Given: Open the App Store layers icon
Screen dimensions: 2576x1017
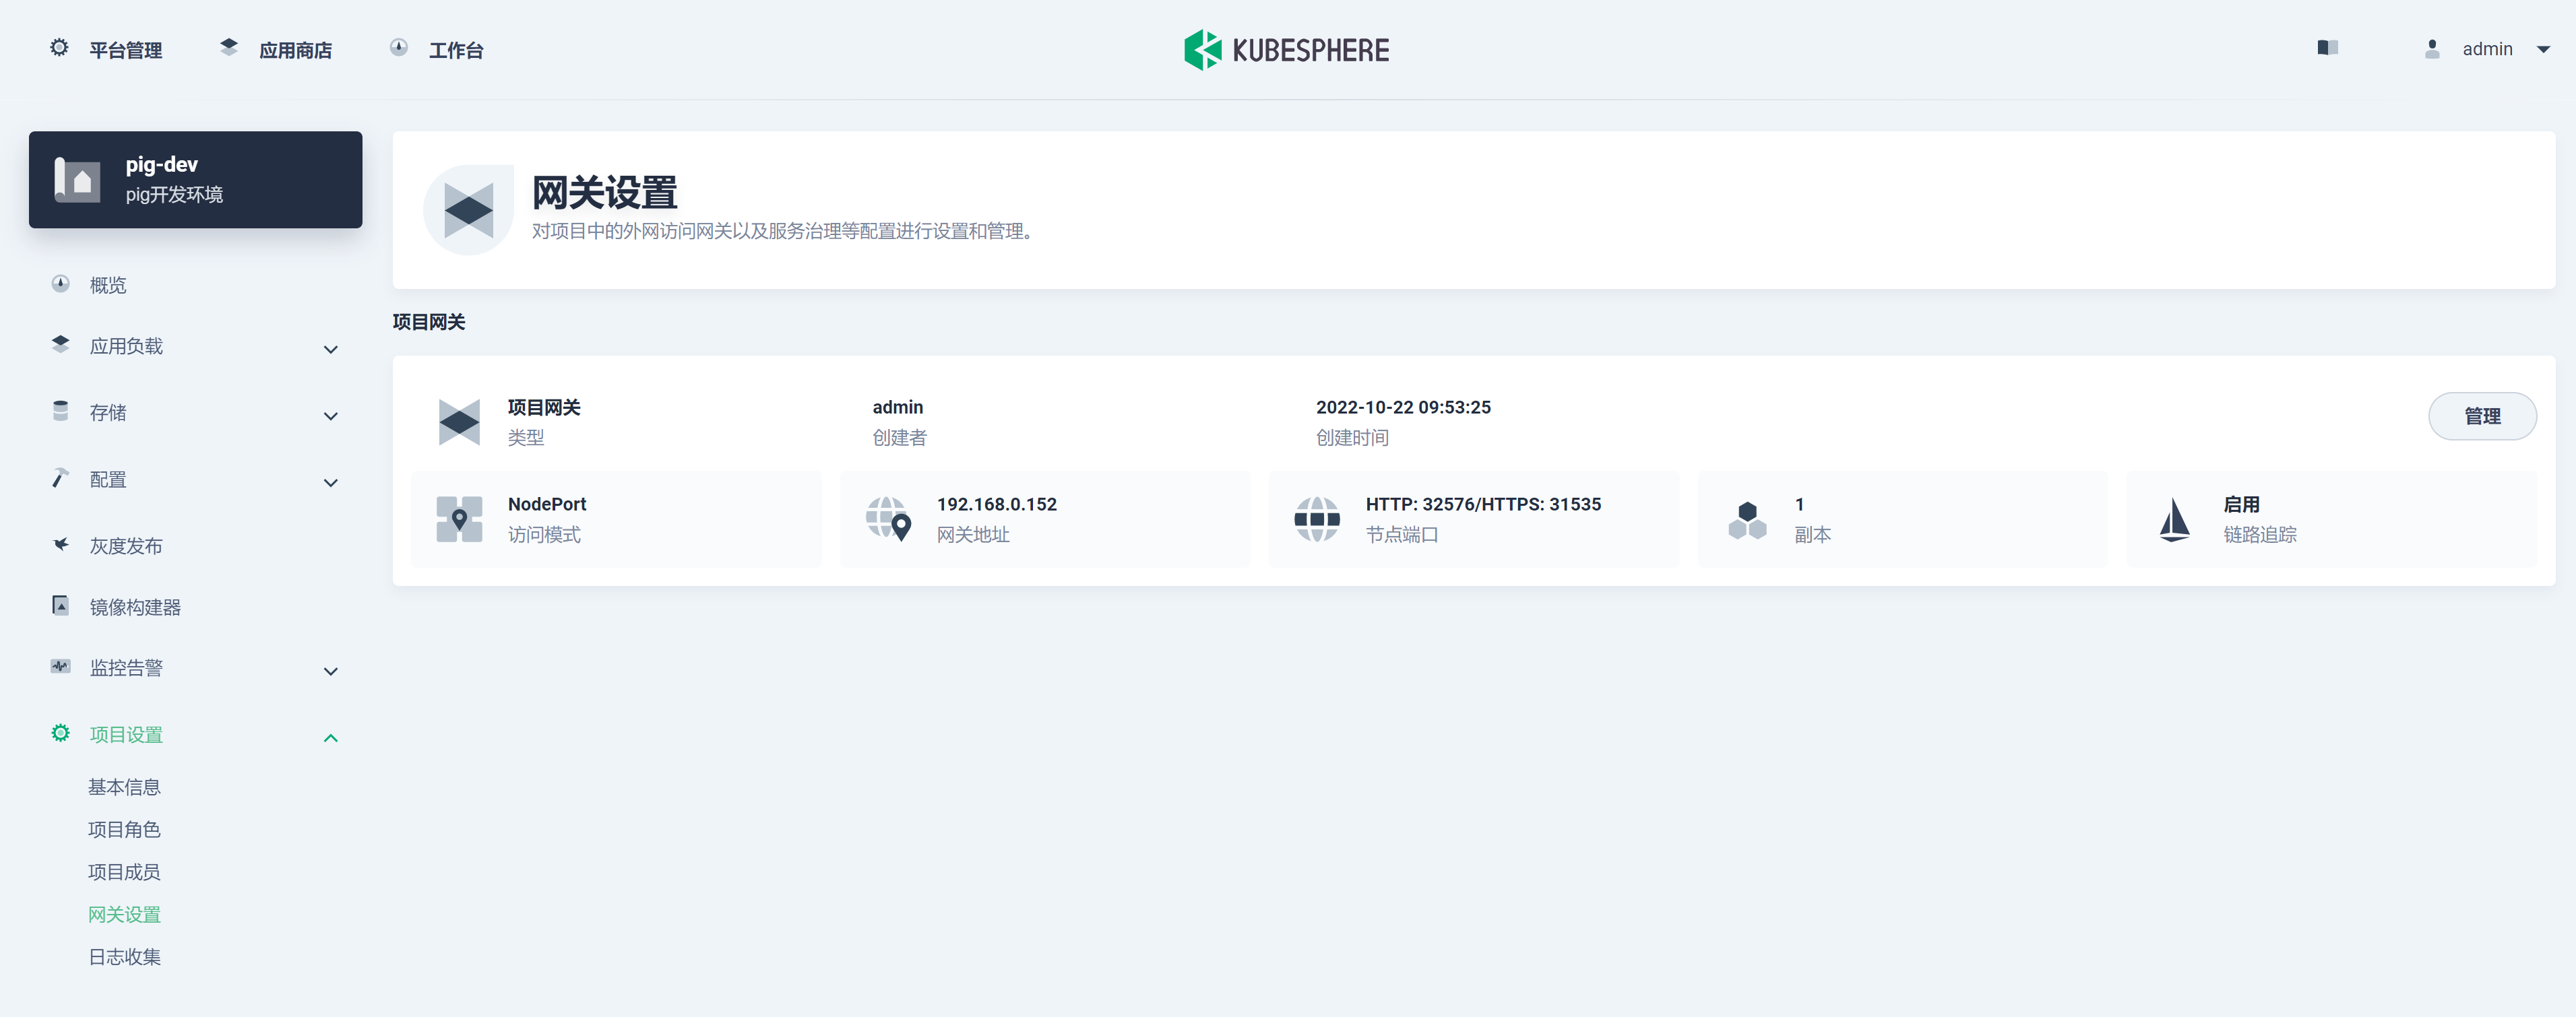Looking at the screenshot, I should [x=229, y=48].
